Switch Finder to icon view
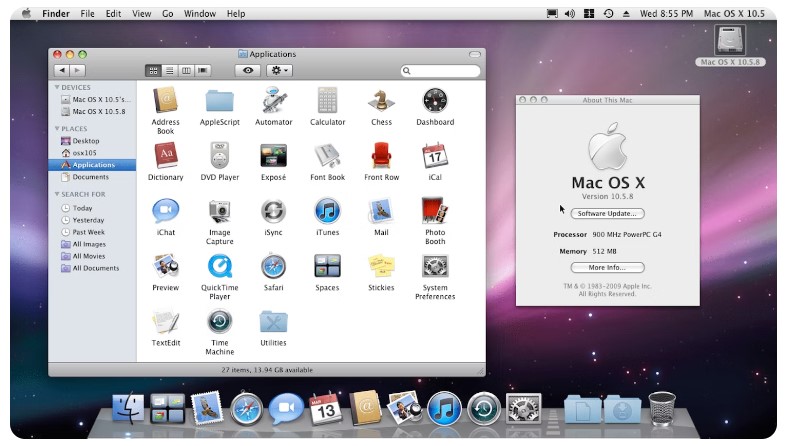Image resolution: width=786 pixels, height=446 pixels. pyautogui.click(x=153, y=71)
